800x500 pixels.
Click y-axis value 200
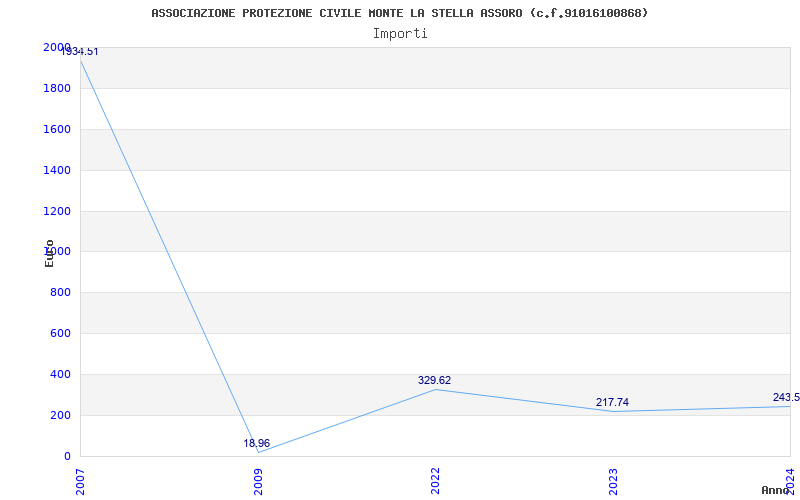(x=60, y=415)
